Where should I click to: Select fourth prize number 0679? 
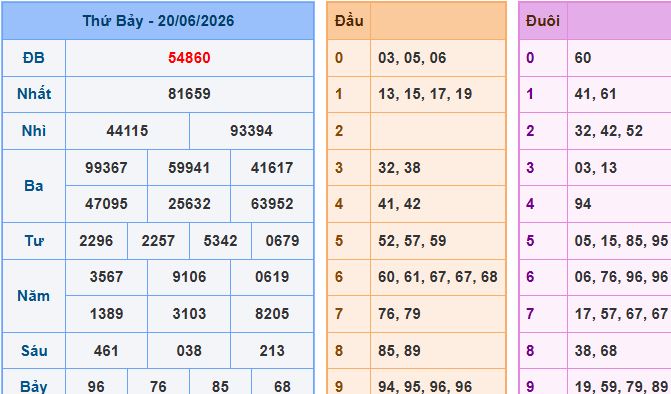coord(282,241)
